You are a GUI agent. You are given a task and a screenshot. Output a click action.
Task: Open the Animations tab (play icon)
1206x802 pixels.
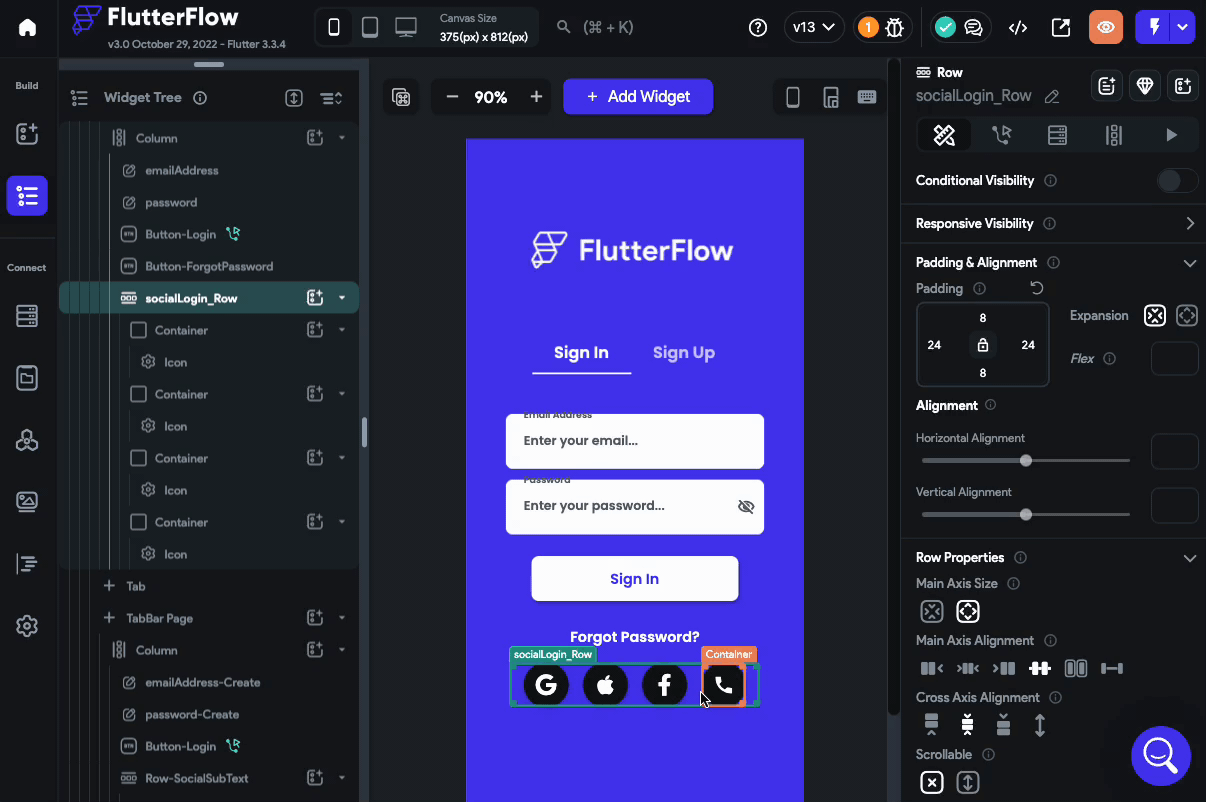[x=1171, y=135]
